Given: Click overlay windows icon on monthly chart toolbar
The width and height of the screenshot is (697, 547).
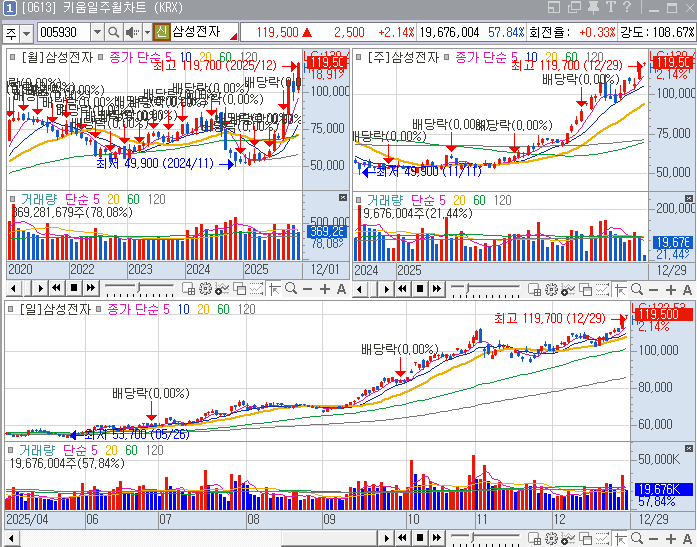Looking at the screenshot, I should point(240,289).
